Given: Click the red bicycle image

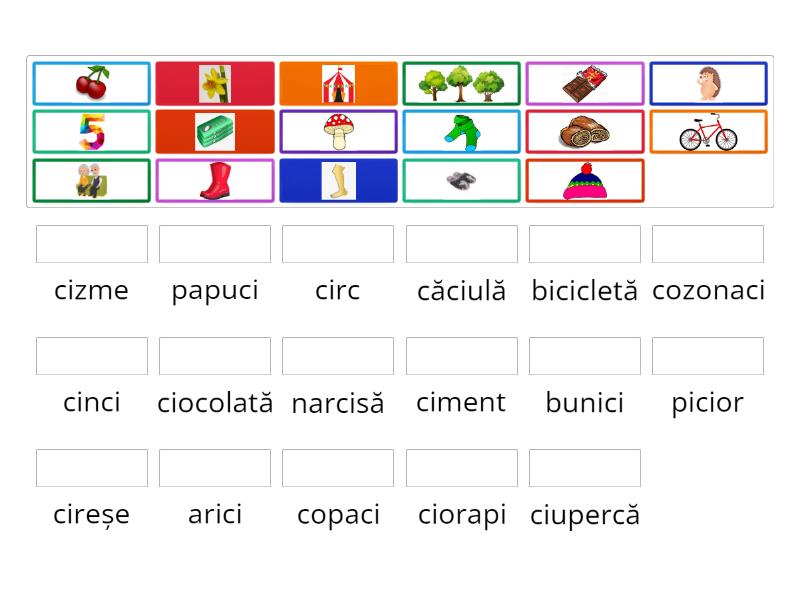Looking at the screenshot, I should pyautogui.click(x=707, y=131).
